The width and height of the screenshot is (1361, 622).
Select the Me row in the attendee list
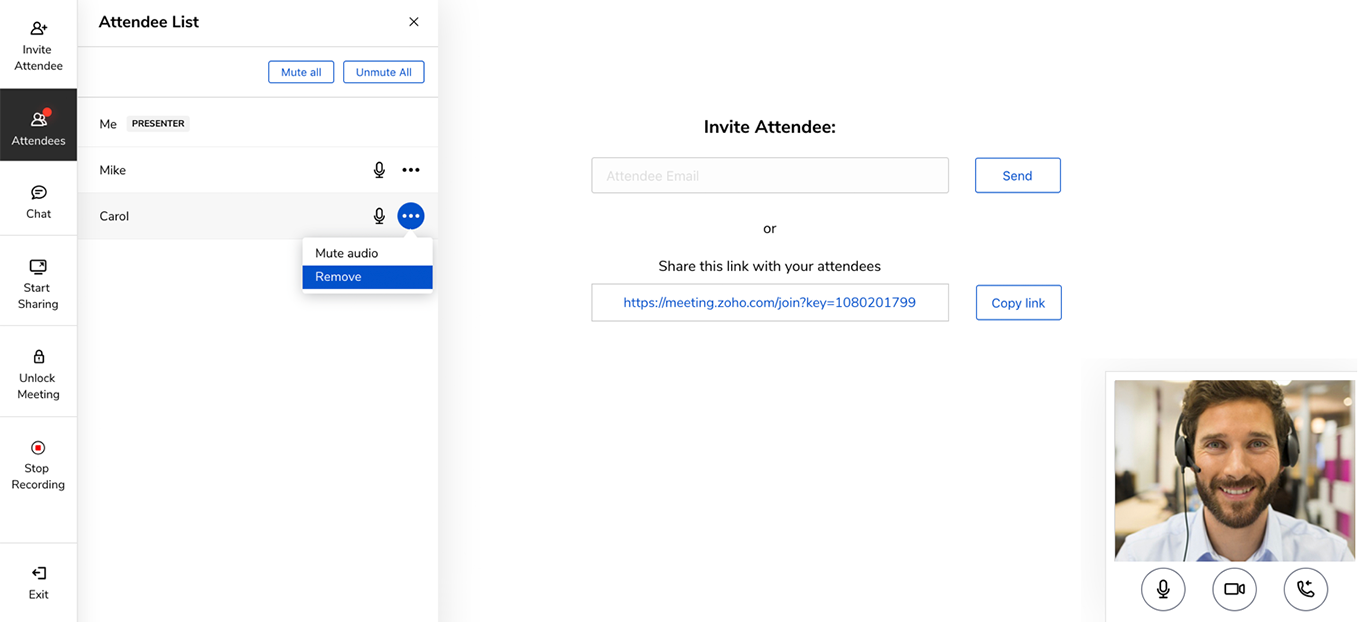(258, 124)
